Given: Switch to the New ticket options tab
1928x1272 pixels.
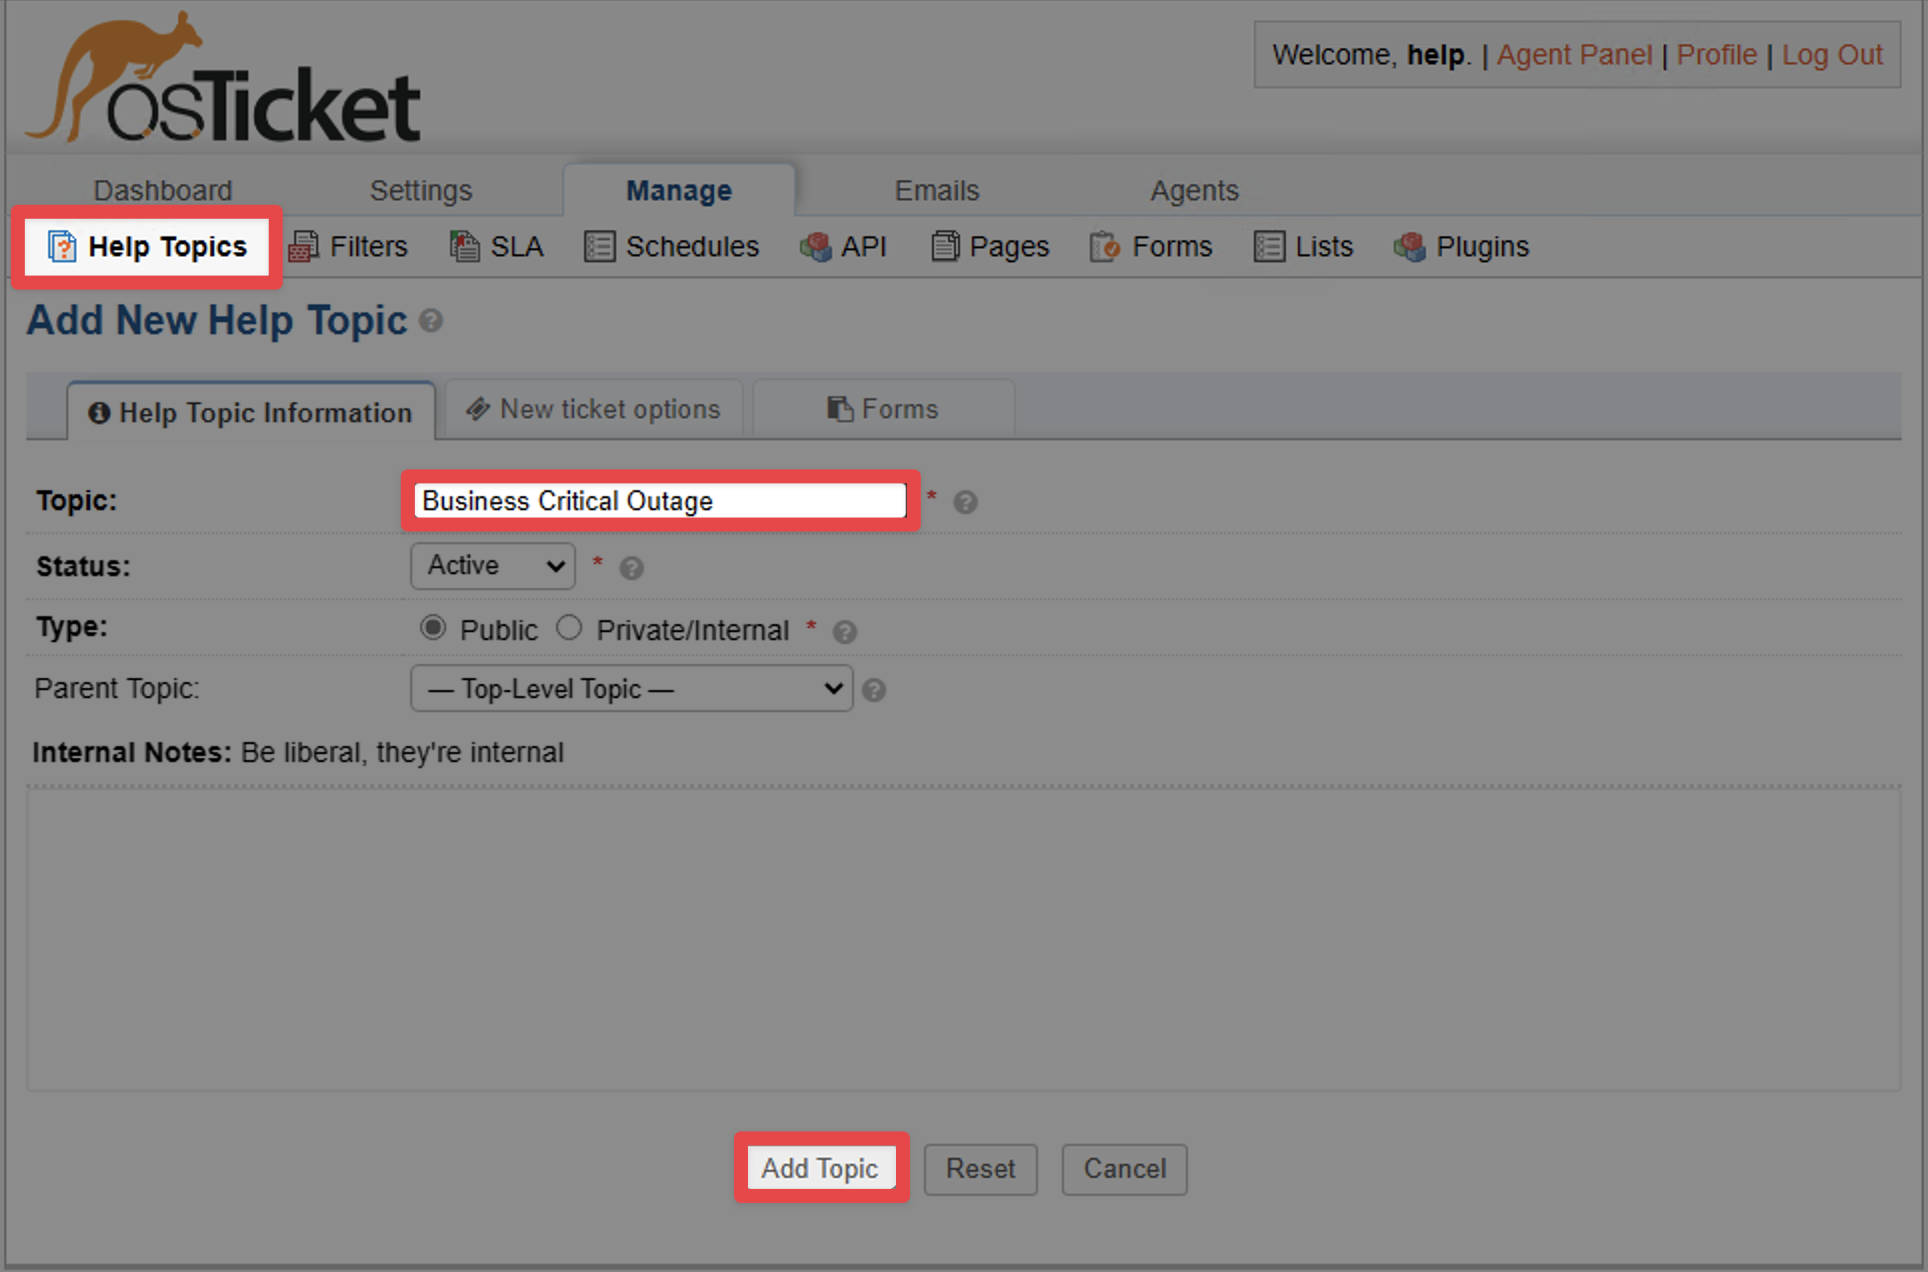Looking at the screenshot, I should coord(594,408).
